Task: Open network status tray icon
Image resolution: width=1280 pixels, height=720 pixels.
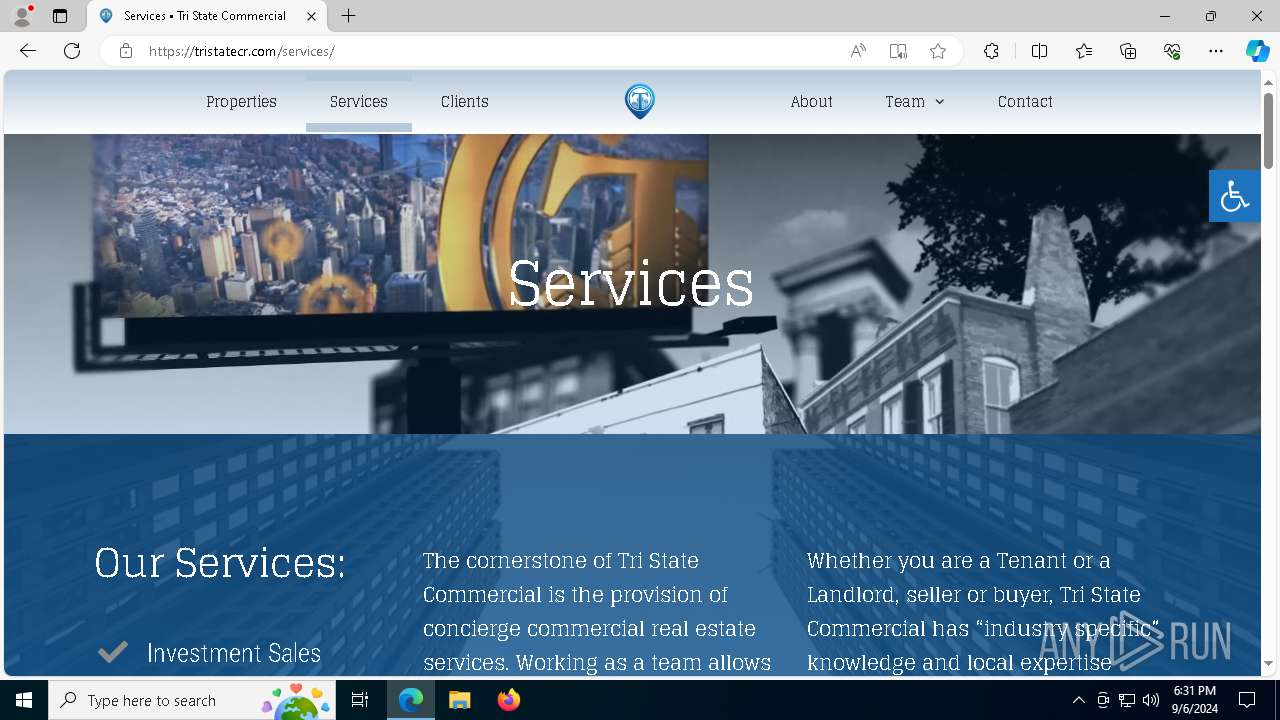Action: [1127, 700]
